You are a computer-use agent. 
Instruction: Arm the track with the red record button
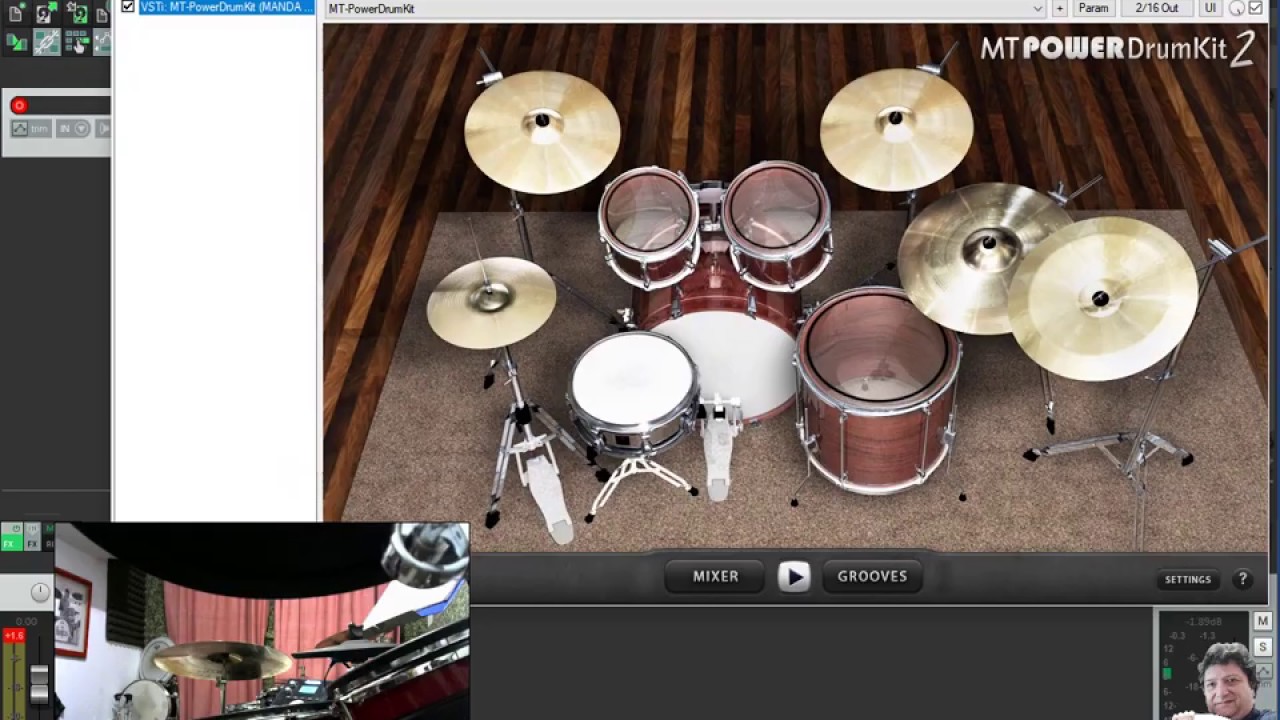tap(19, 105)
